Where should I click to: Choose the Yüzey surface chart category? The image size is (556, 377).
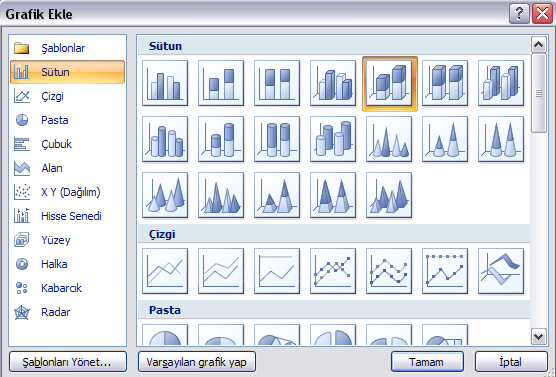tap(67, 240)
